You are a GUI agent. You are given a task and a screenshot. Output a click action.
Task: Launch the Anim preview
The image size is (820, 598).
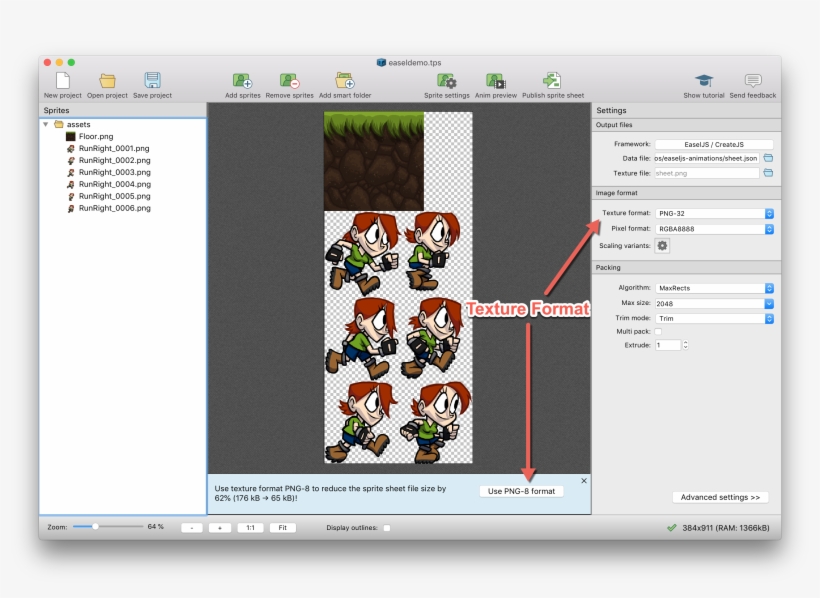[497, 82]
